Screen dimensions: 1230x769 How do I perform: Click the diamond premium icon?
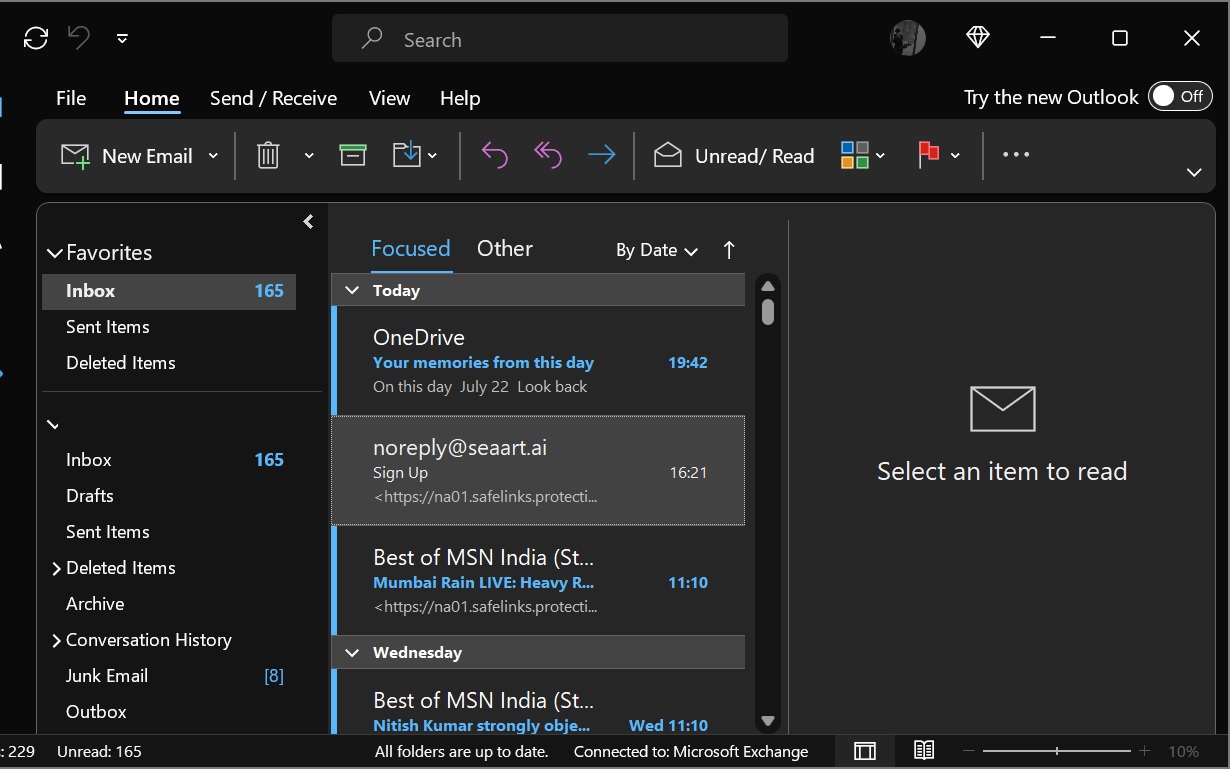point(978,38)
